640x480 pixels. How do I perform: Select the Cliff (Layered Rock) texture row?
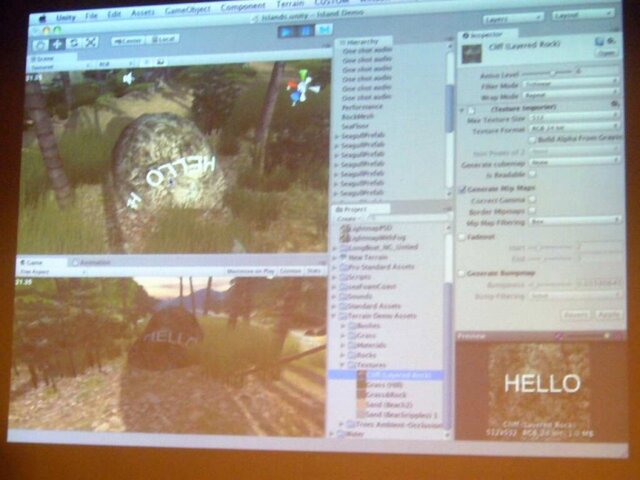(387, 375)
